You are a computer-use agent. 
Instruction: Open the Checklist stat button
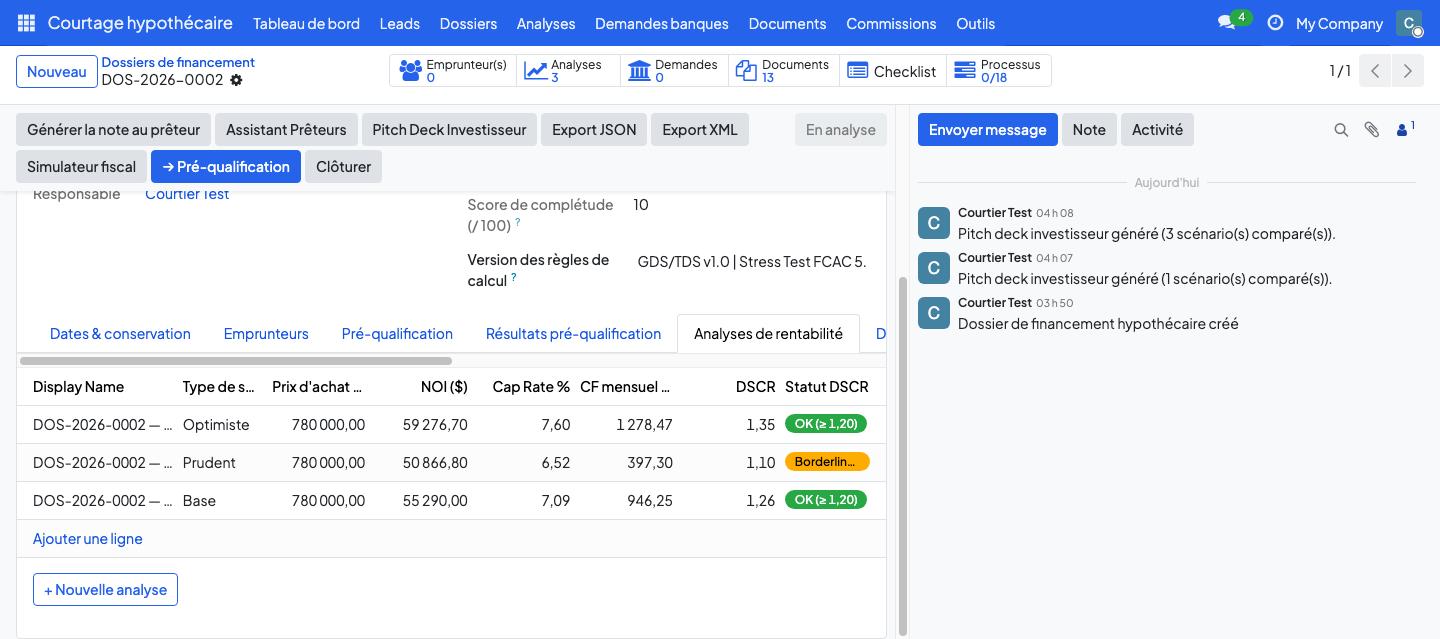[x=892, y=71]
